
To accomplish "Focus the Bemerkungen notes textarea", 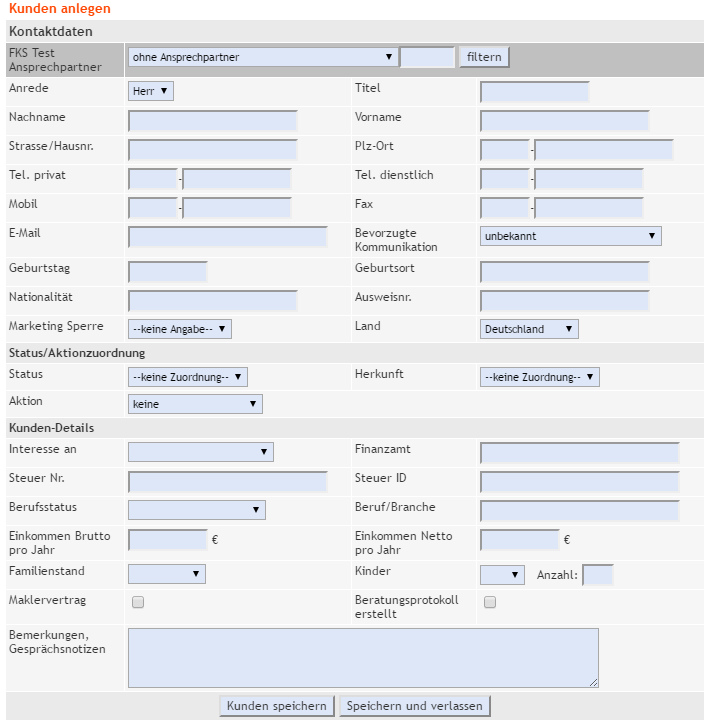I will 363,657.
